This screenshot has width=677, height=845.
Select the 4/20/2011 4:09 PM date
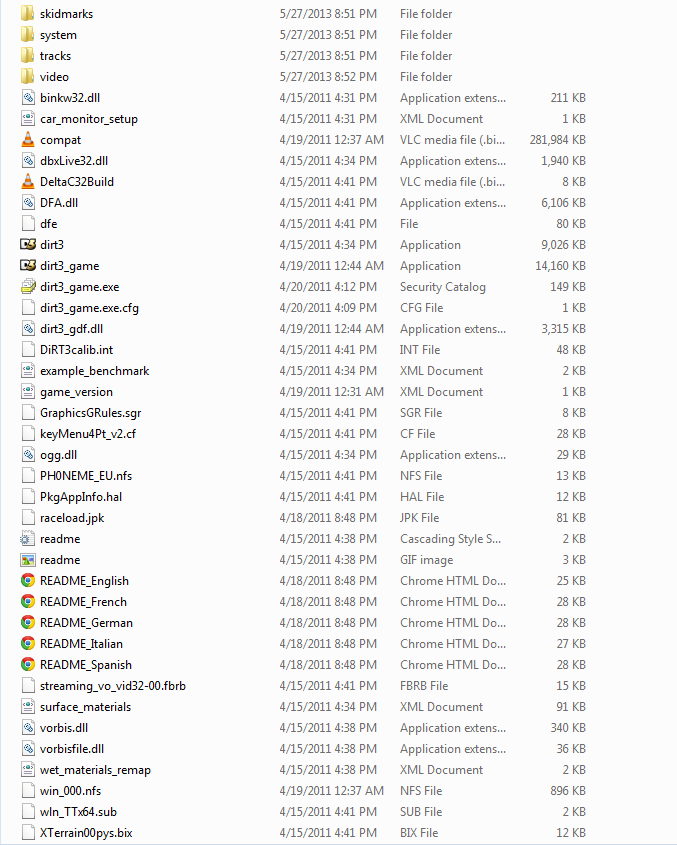pyautogui.click(x=328, y=308)
